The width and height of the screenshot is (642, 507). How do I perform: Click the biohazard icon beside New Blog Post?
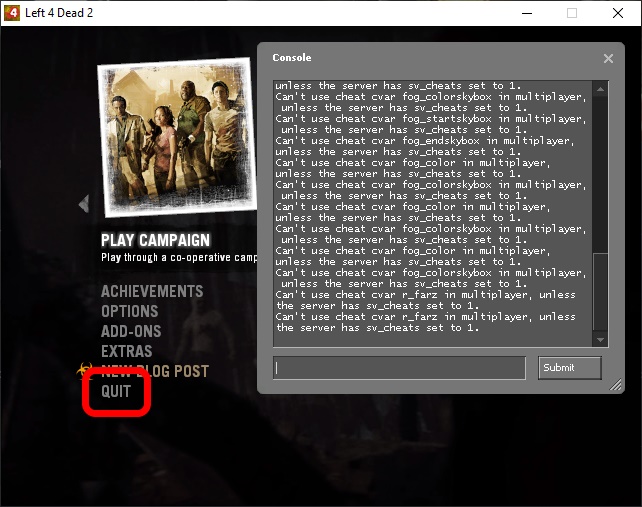coord(87,371)
